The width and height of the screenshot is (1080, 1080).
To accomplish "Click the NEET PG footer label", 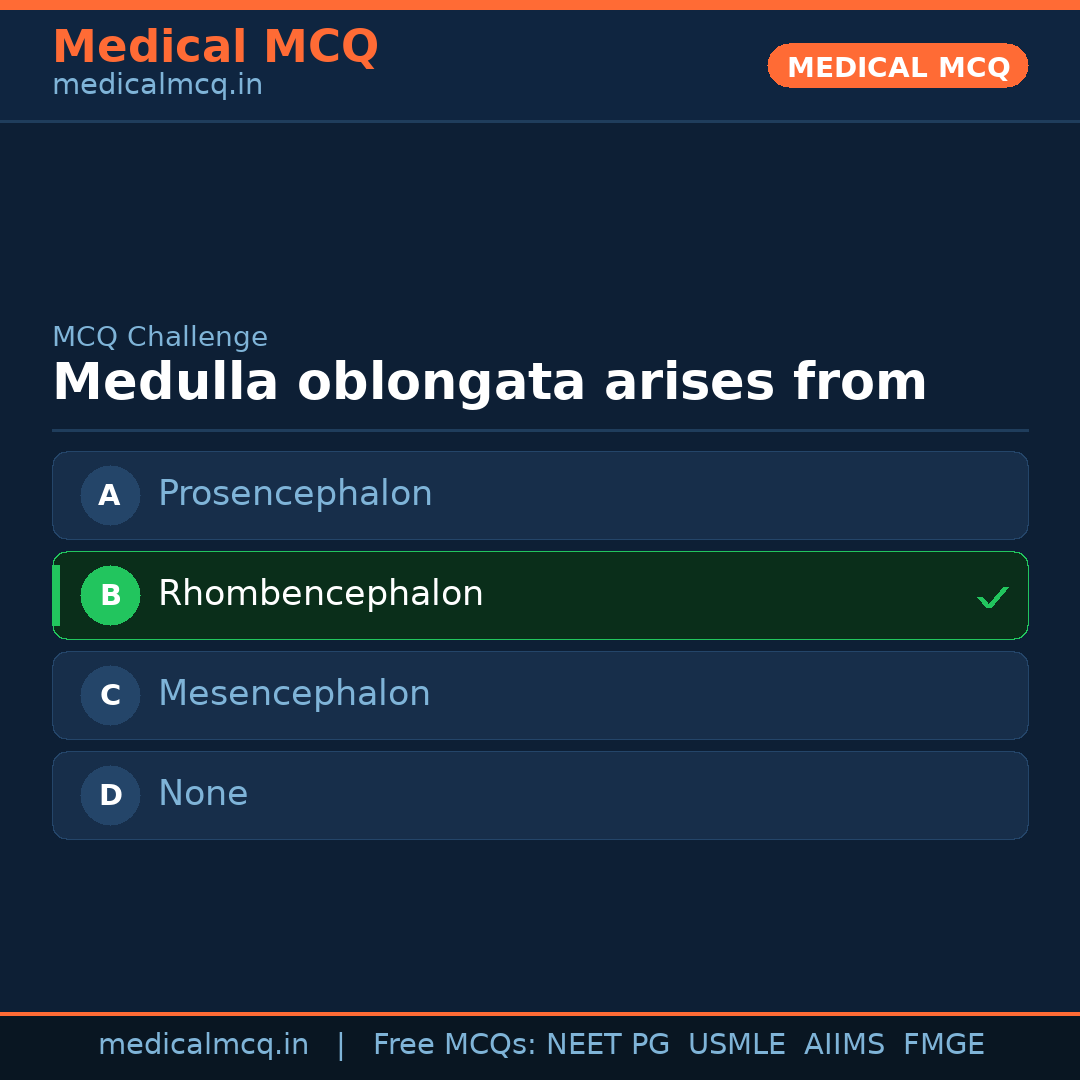I will [607, 1043].
